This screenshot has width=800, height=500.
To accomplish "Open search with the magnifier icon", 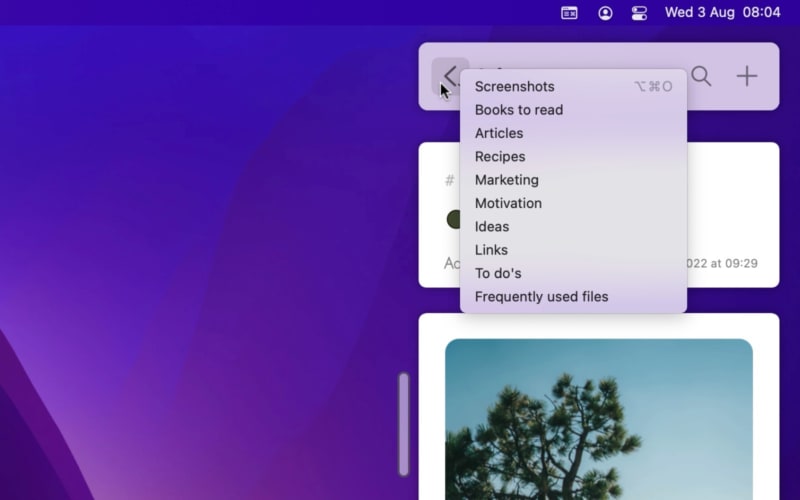I will (702, 76).
